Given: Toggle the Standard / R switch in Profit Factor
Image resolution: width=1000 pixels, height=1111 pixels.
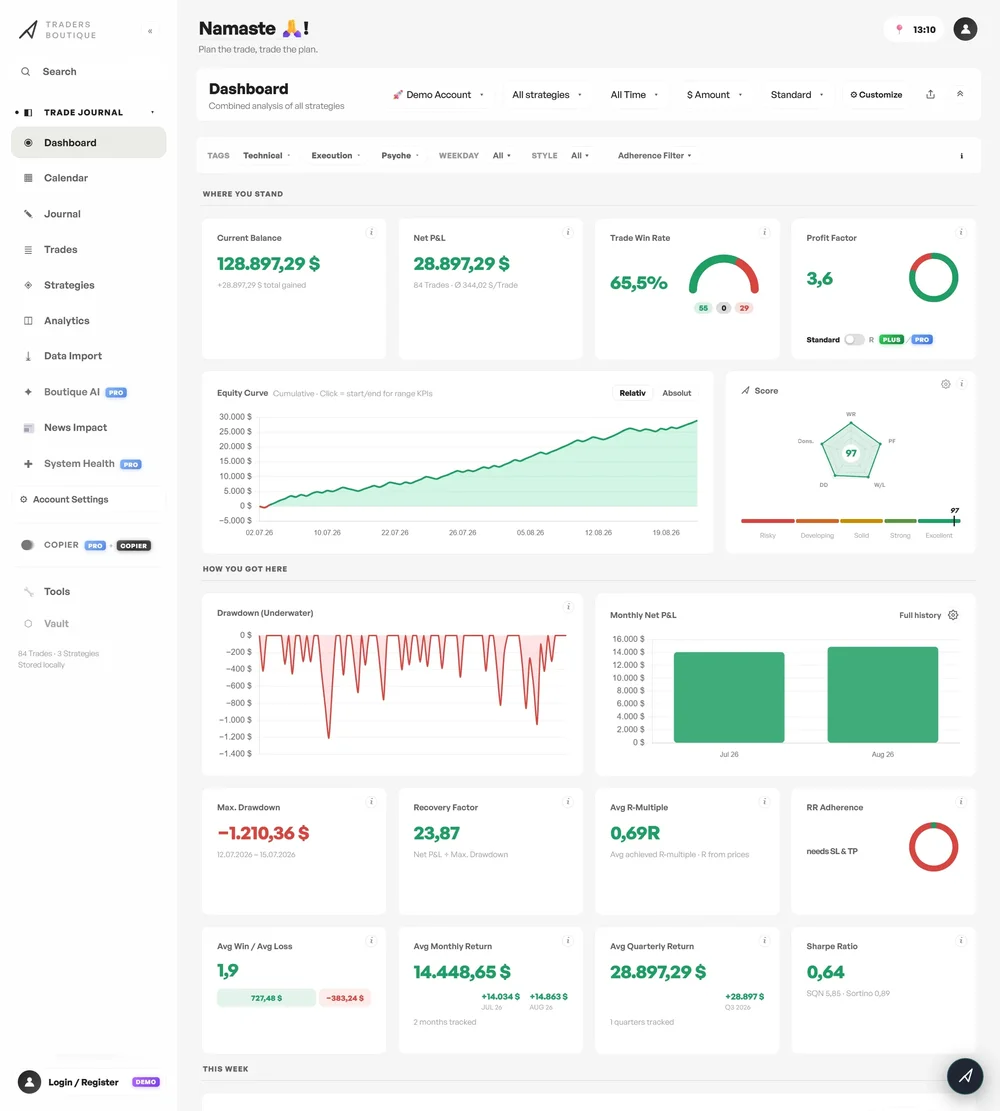Looking at the screenshot, I should tap(854, 340).
